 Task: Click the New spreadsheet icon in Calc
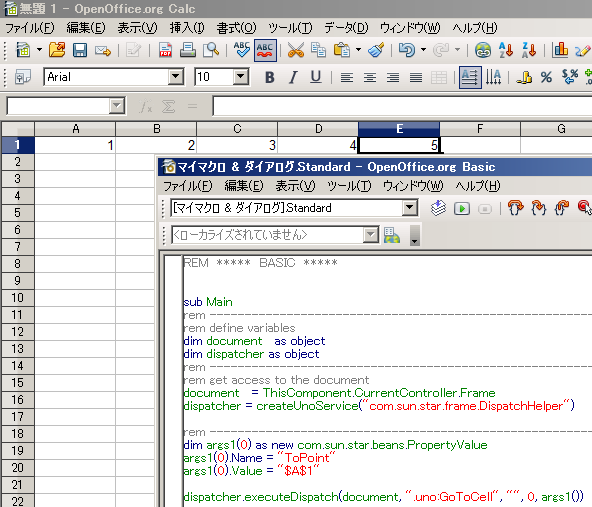pyautogui.click(x=23, y=50)
